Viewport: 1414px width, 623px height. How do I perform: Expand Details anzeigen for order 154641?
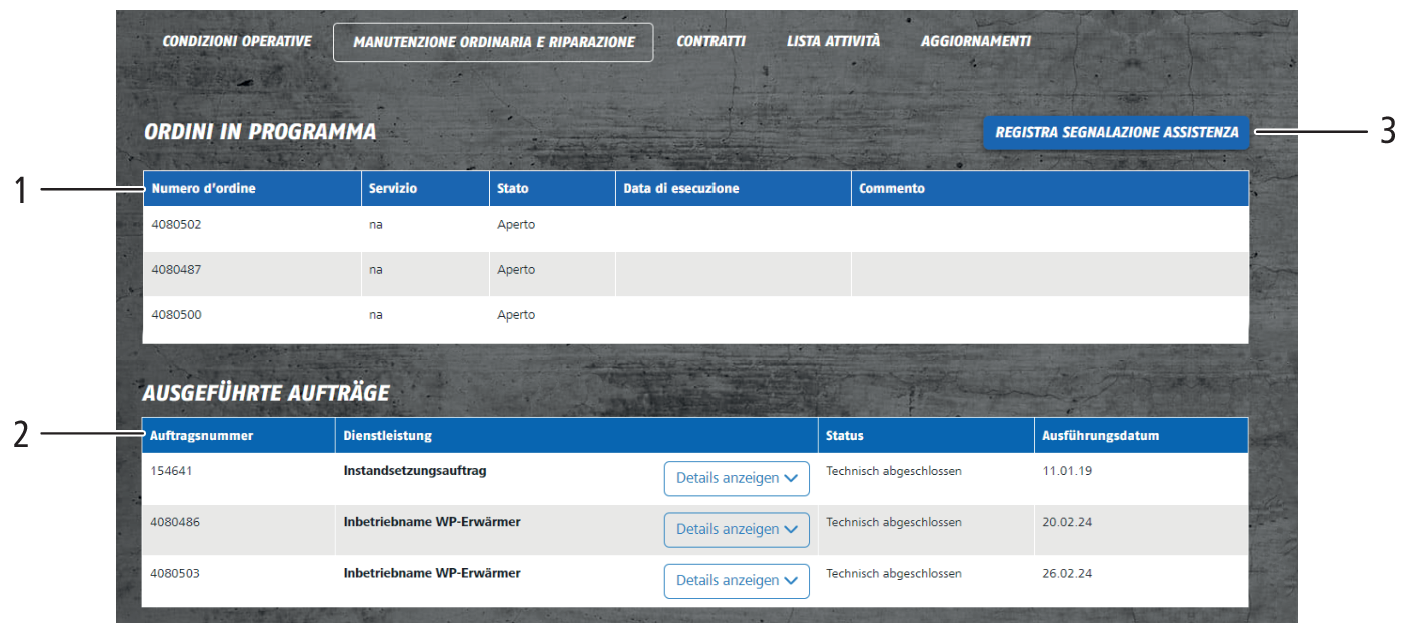737,478
